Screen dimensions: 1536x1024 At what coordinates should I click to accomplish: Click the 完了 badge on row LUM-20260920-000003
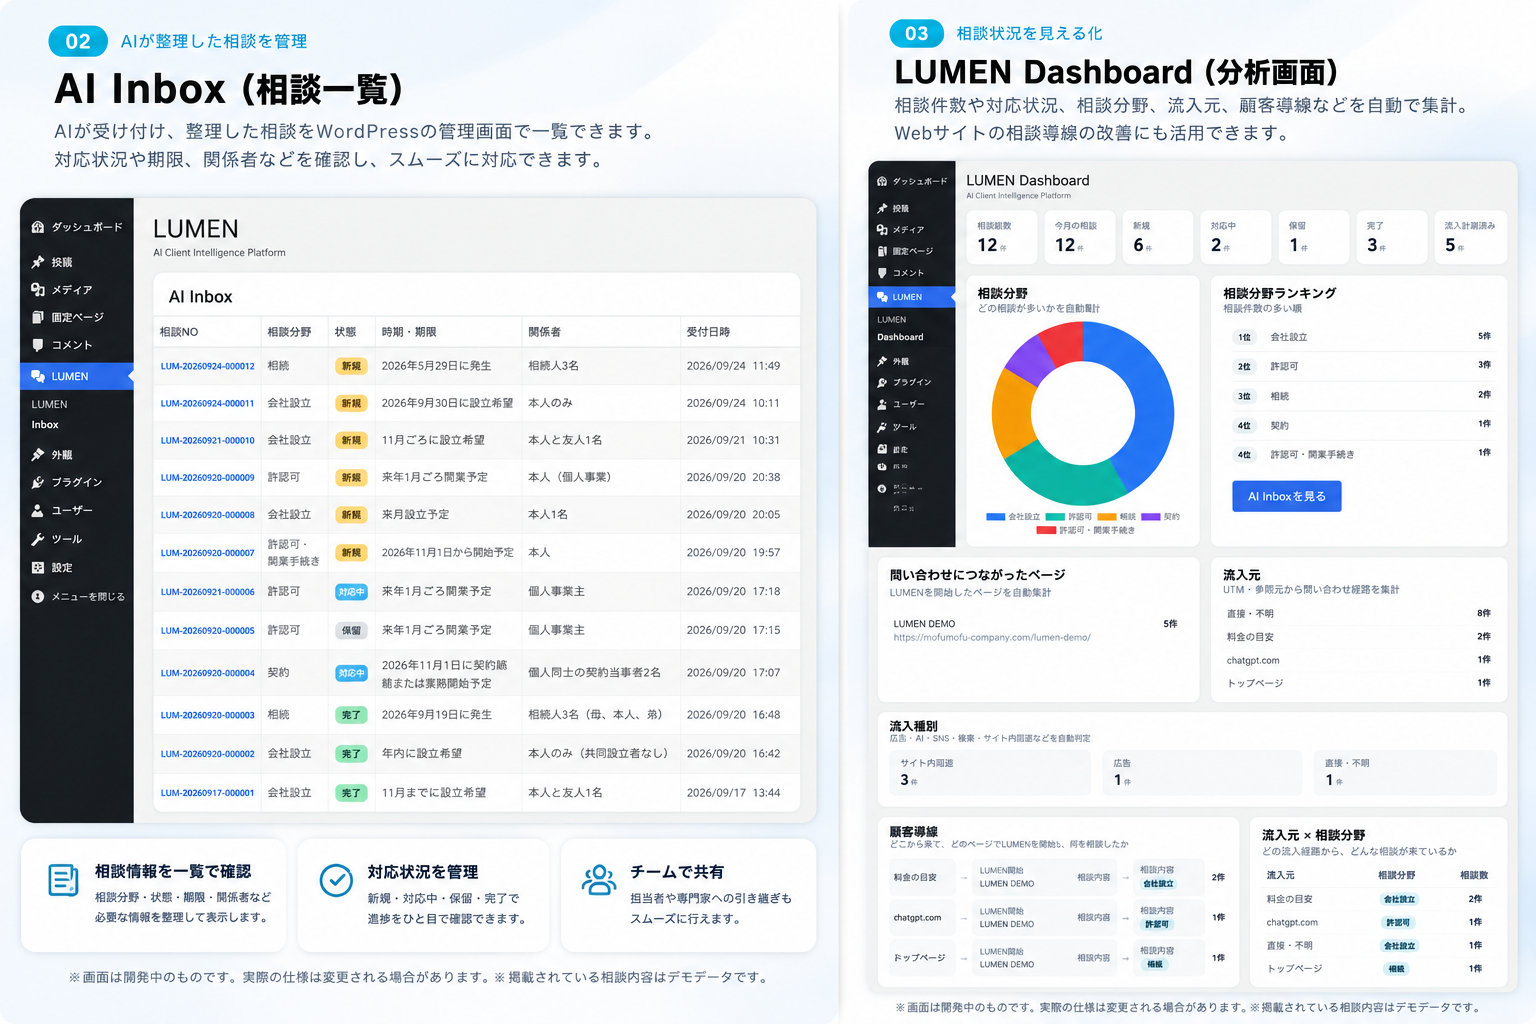[x=351, y=715]
